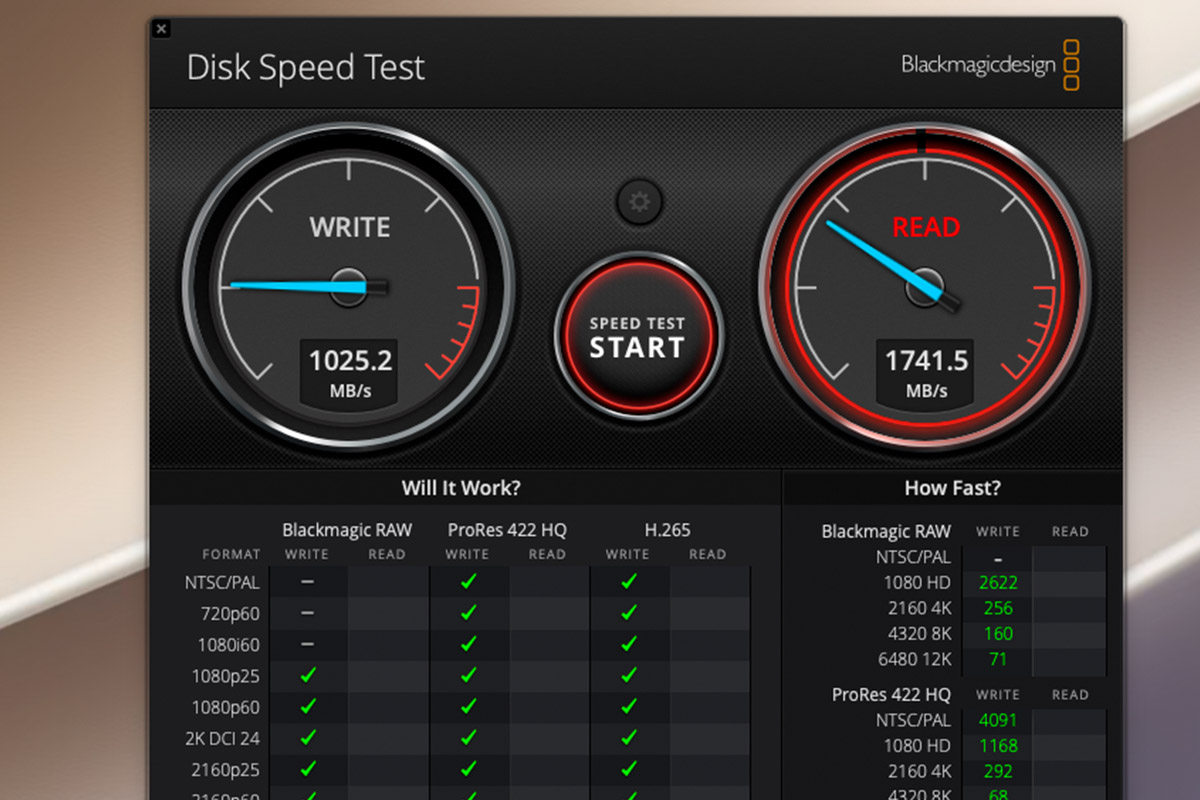Image resolution: width=1200 pixels, height=800 pixels.
Task: Click the "How Fast?" heading
Action: tap(952, 488)
